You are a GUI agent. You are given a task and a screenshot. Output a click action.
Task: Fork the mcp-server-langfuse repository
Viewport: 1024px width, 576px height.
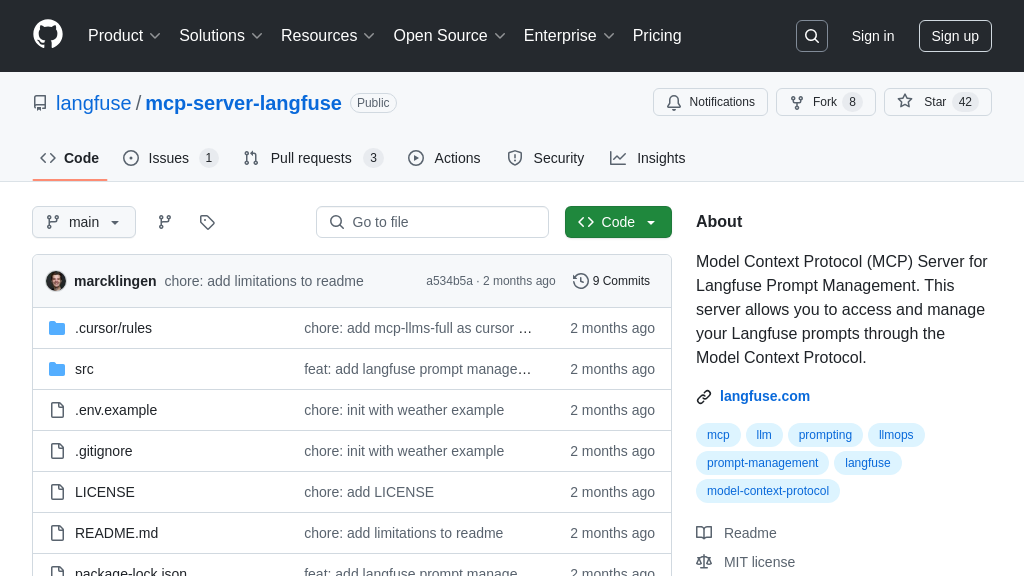(x=825, y=102)
